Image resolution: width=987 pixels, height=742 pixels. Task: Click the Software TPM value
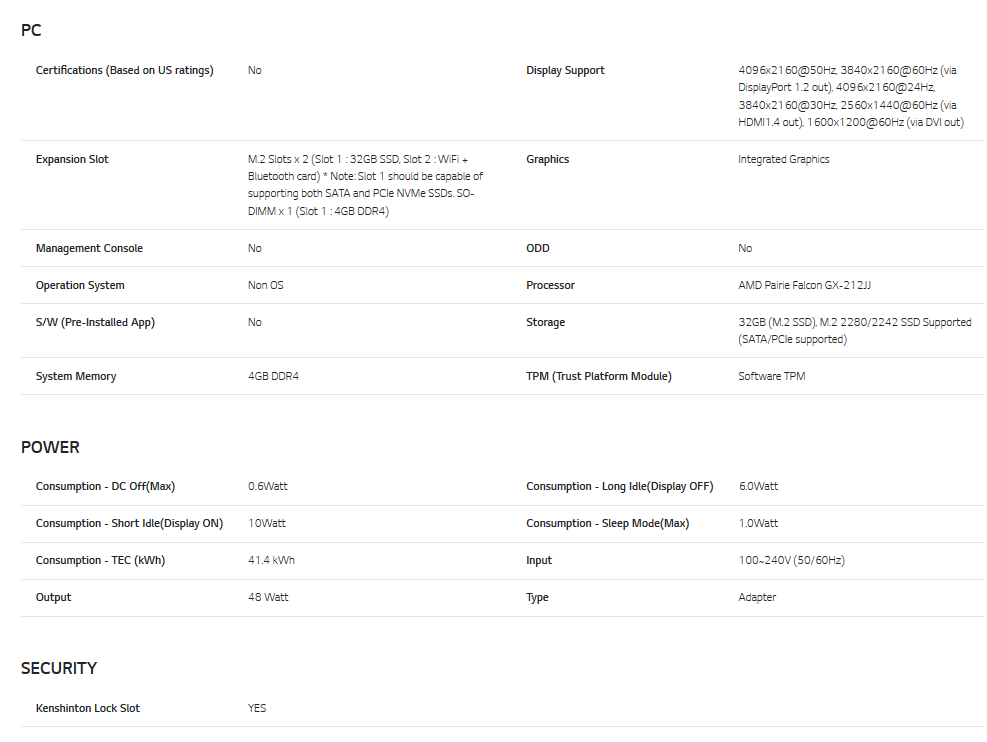click(771, 377)
